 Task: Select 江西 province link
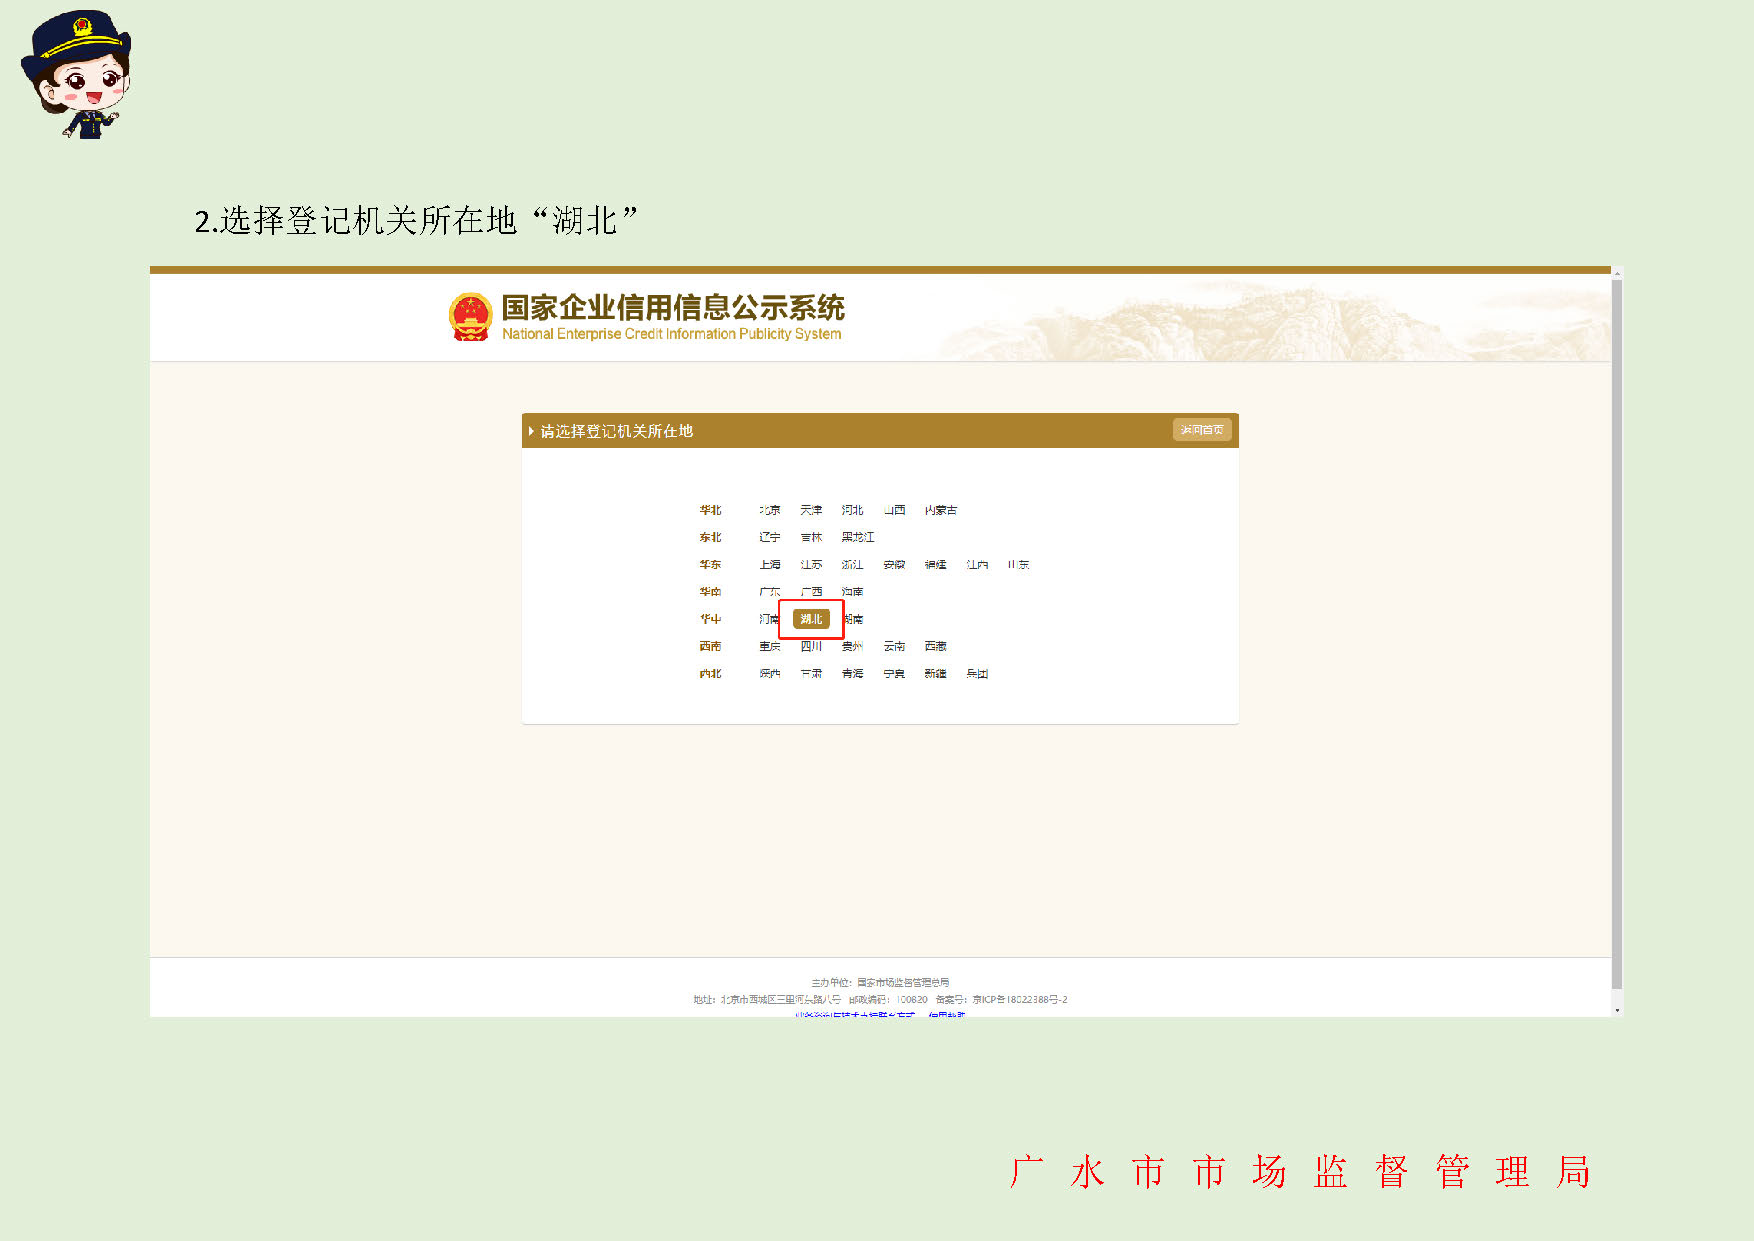(977, 565)
